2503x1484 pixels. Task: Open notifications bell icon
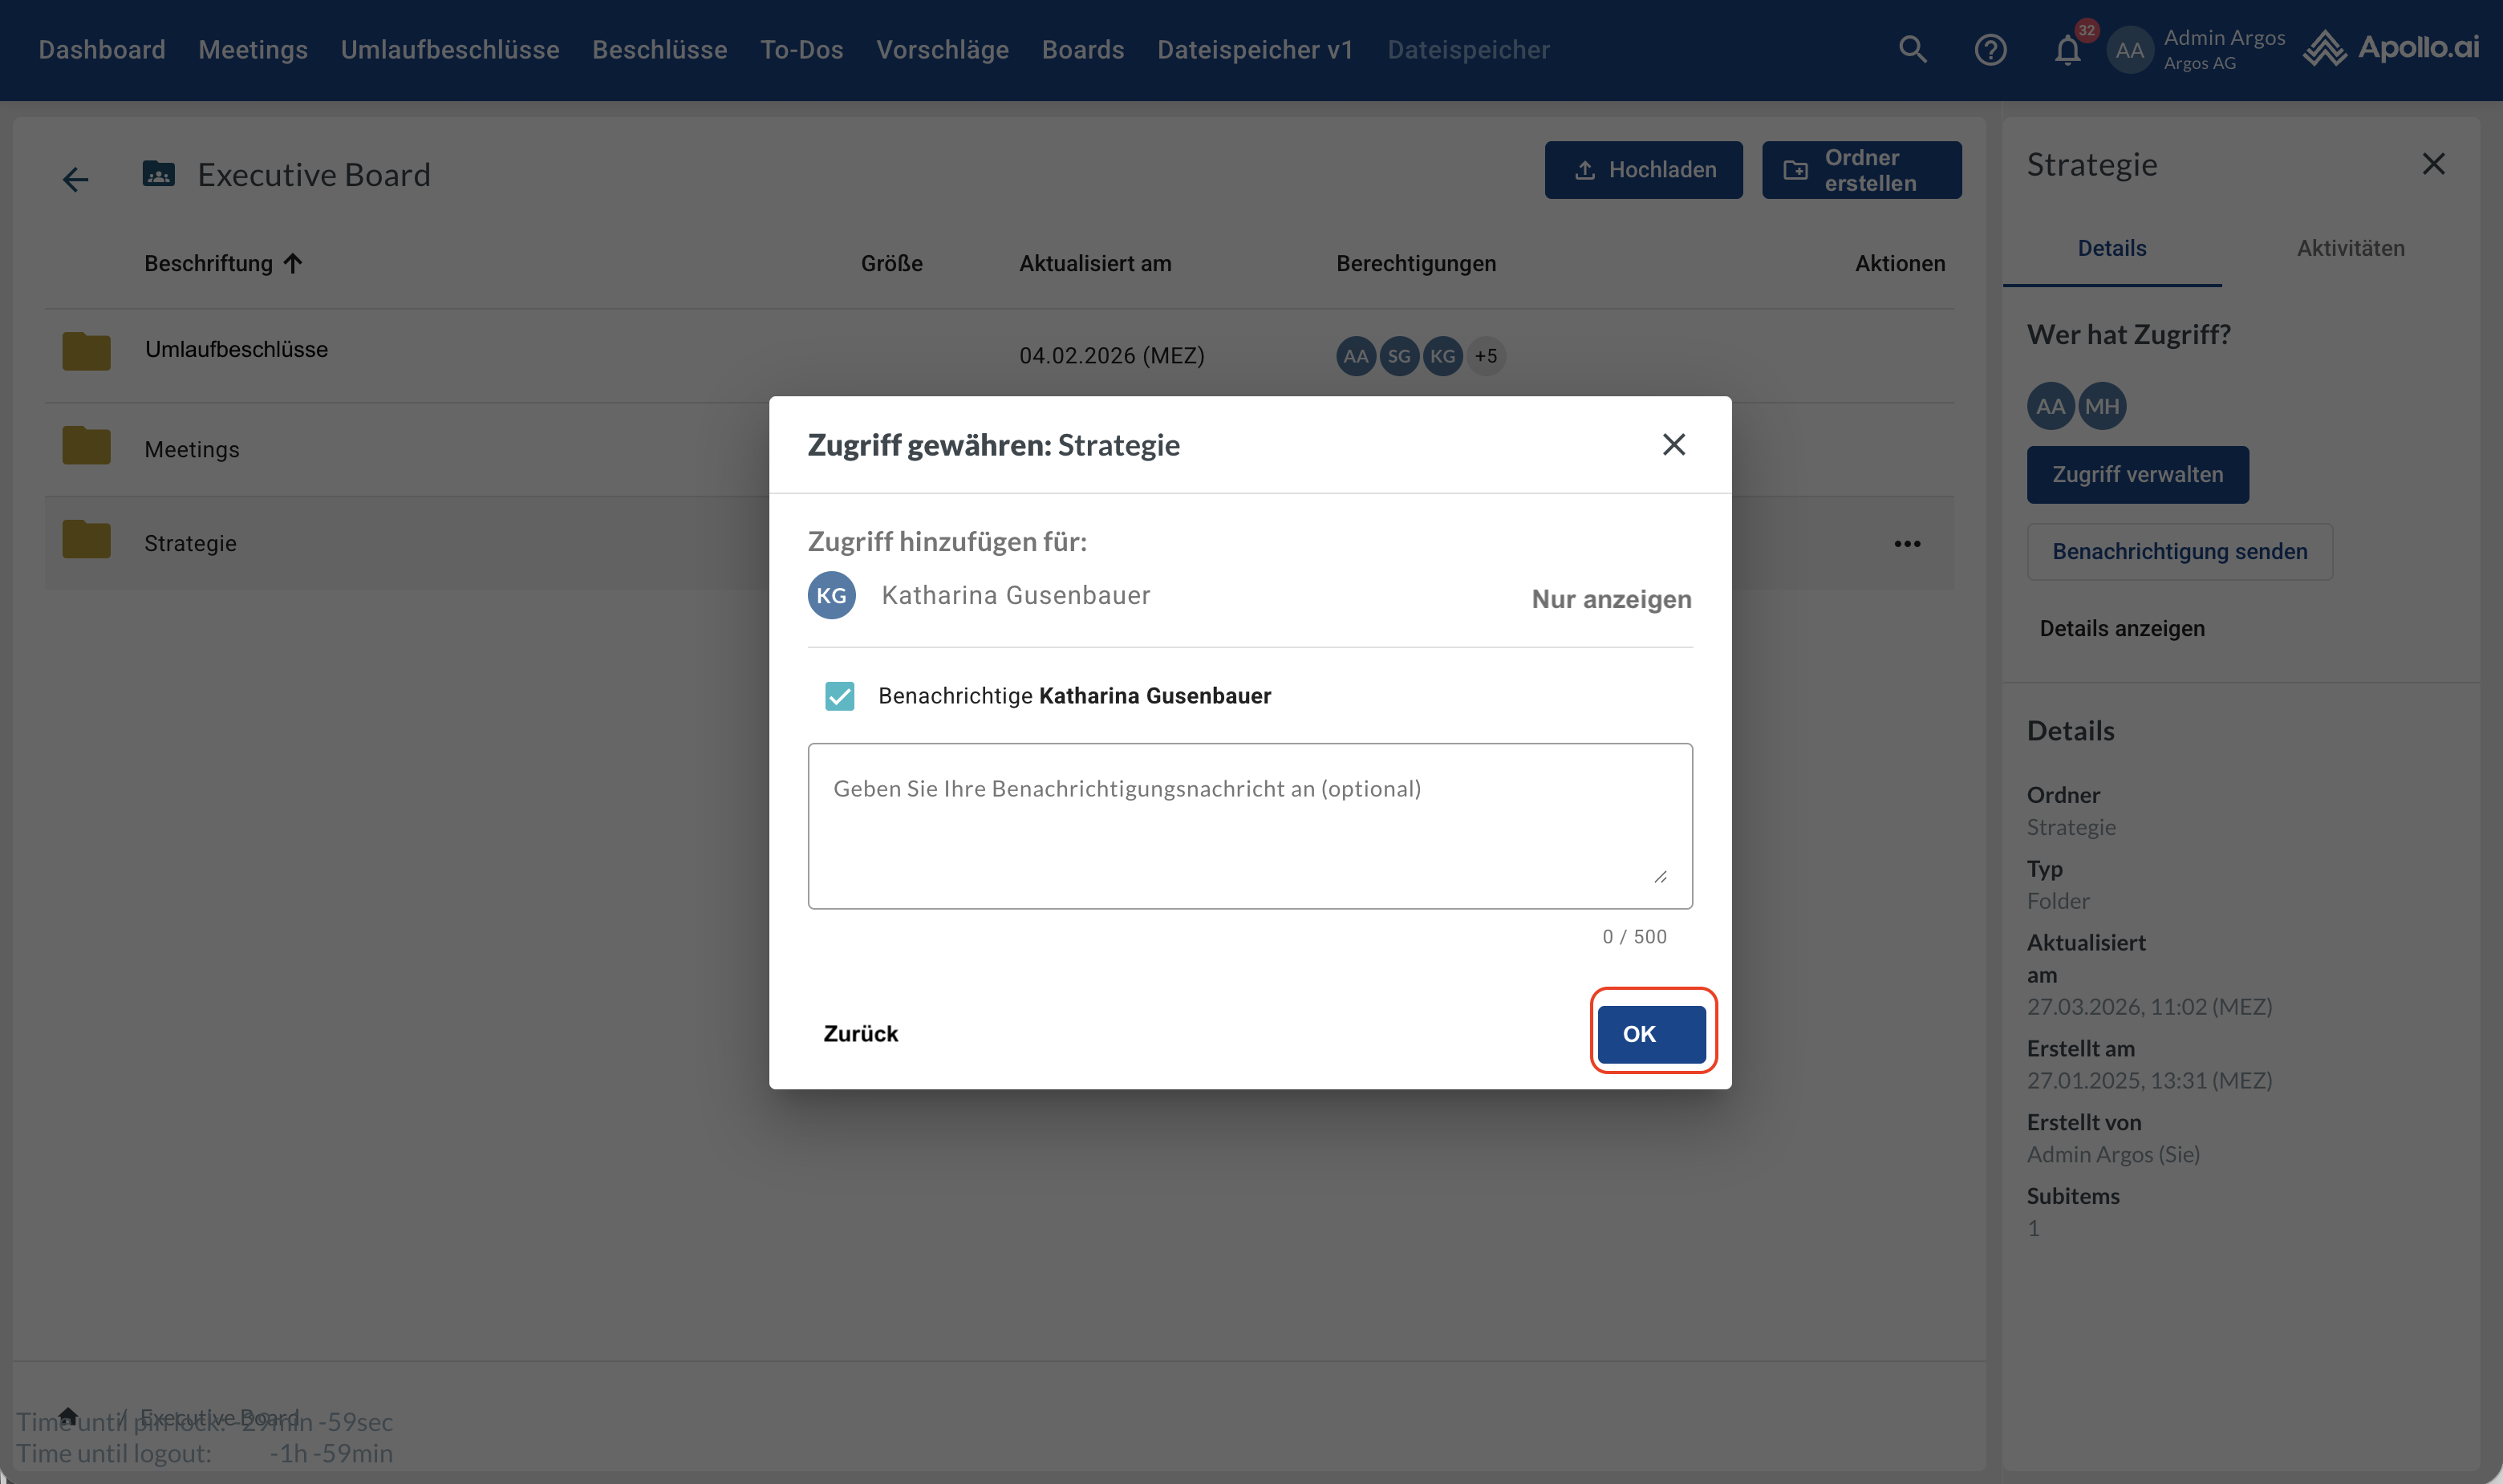2067,50
